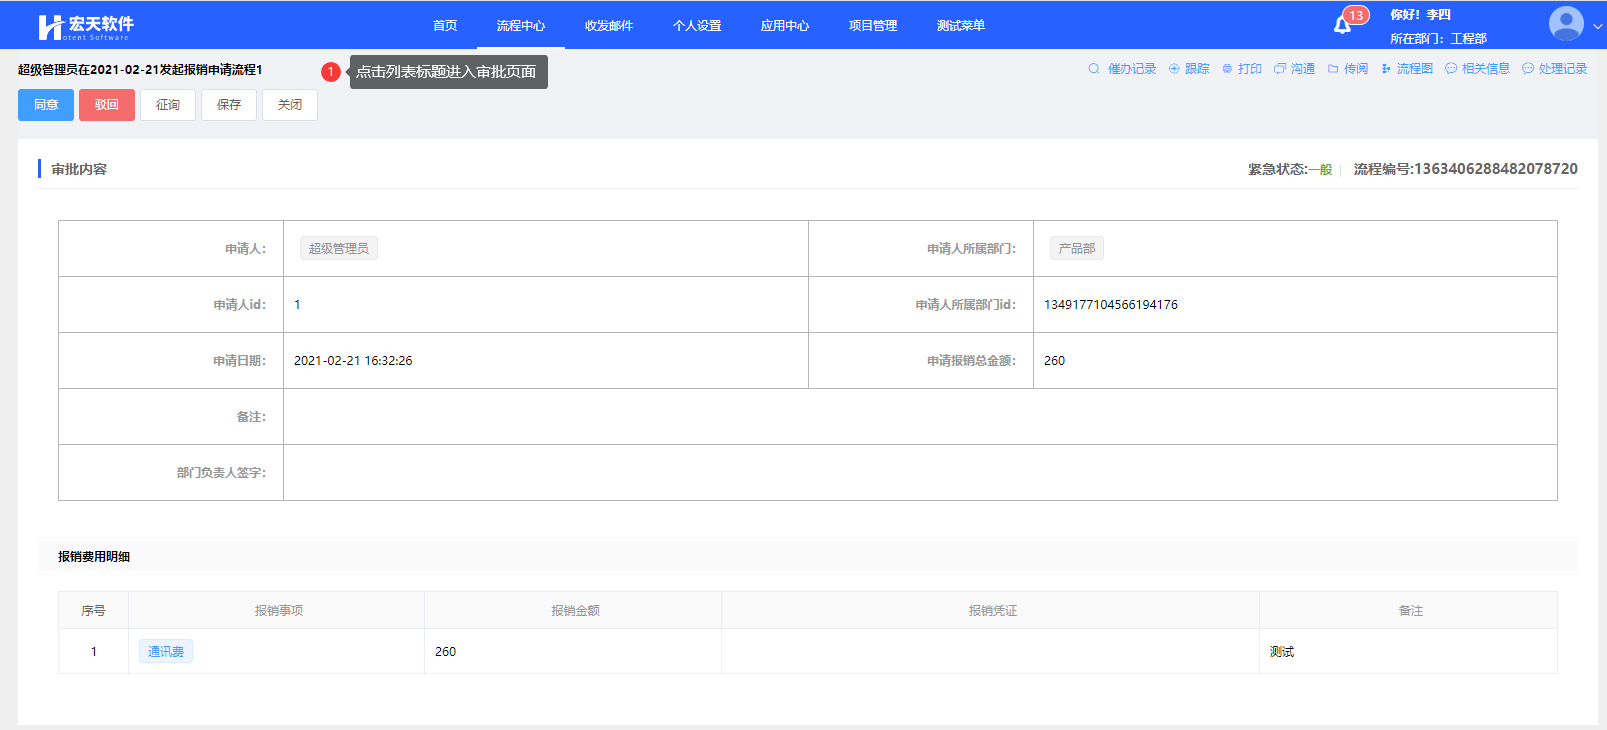
Task: Switch to the 流程中心 menu tab
Action: coord(521,26)
